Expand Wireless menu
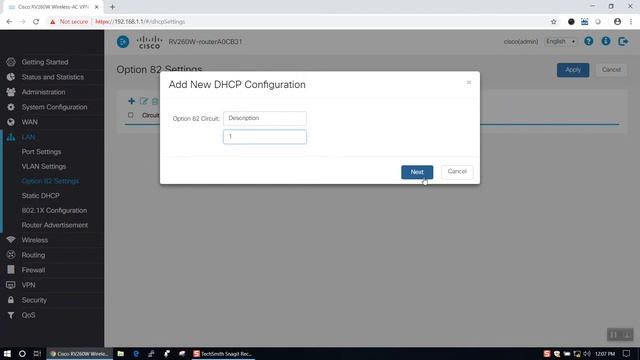The width and height of the screenshot is (640, 360). 35,240
